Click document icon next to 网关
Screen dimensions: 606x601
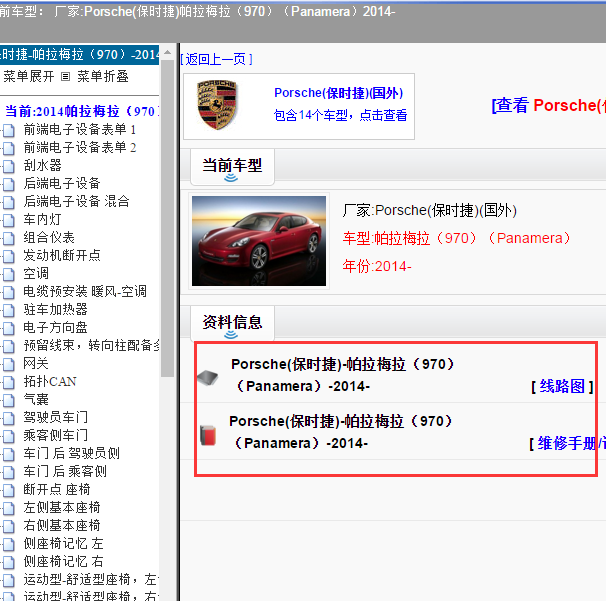click(9, 364)
